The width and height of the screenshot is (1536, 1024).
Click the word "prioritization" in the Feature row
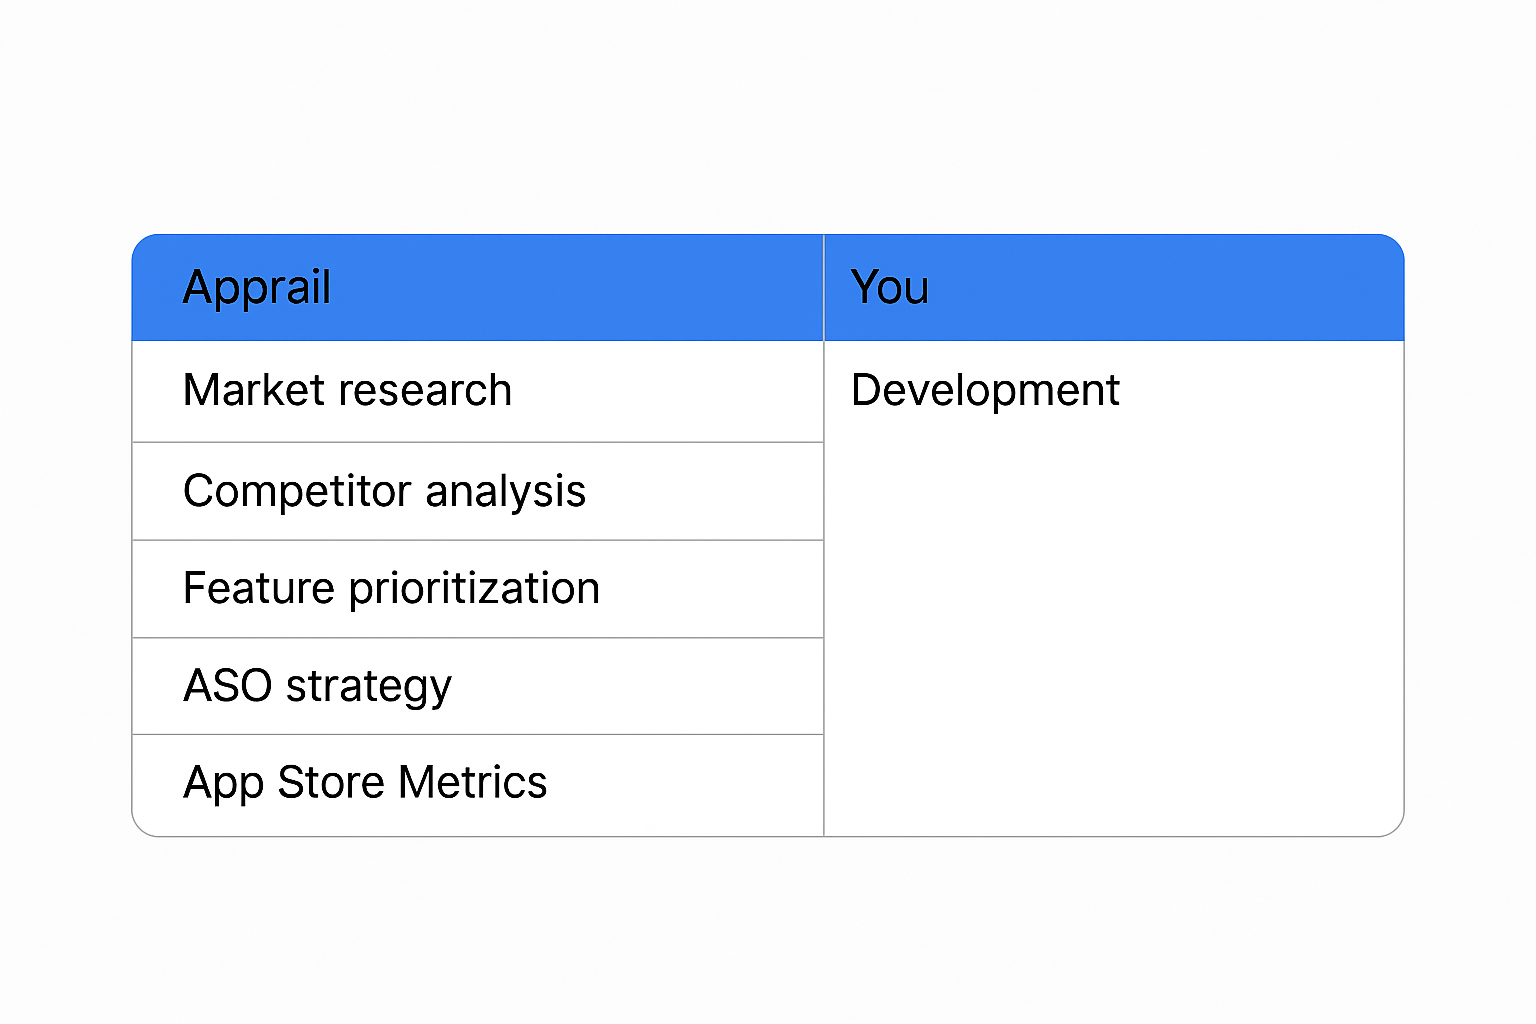point(474,588)
